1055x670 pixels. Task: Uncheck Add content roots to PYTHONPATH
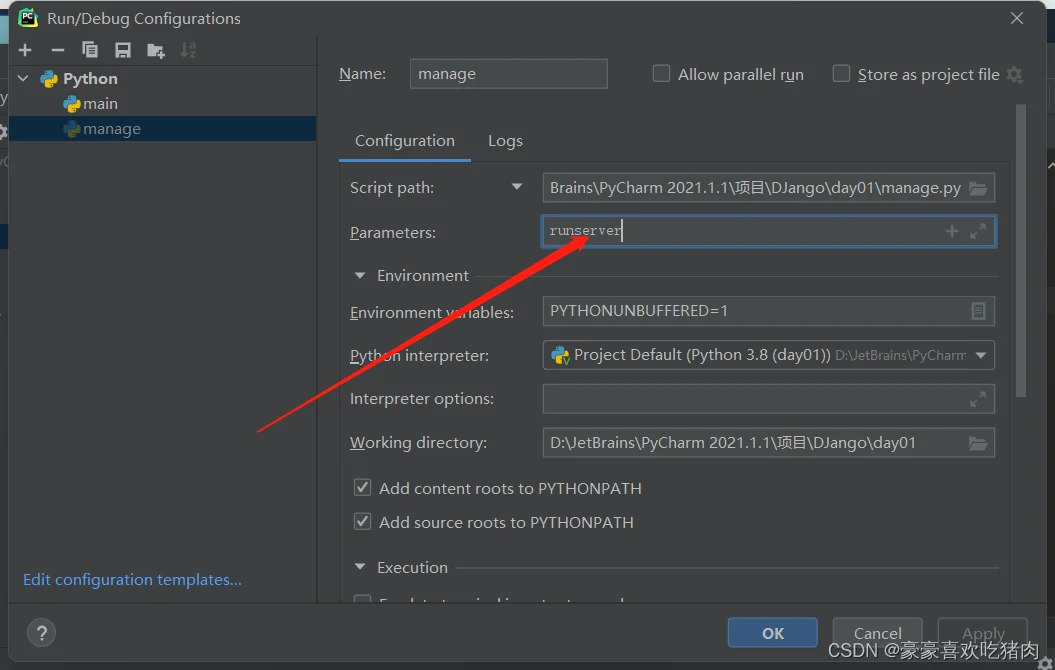[x=362, y=488]
